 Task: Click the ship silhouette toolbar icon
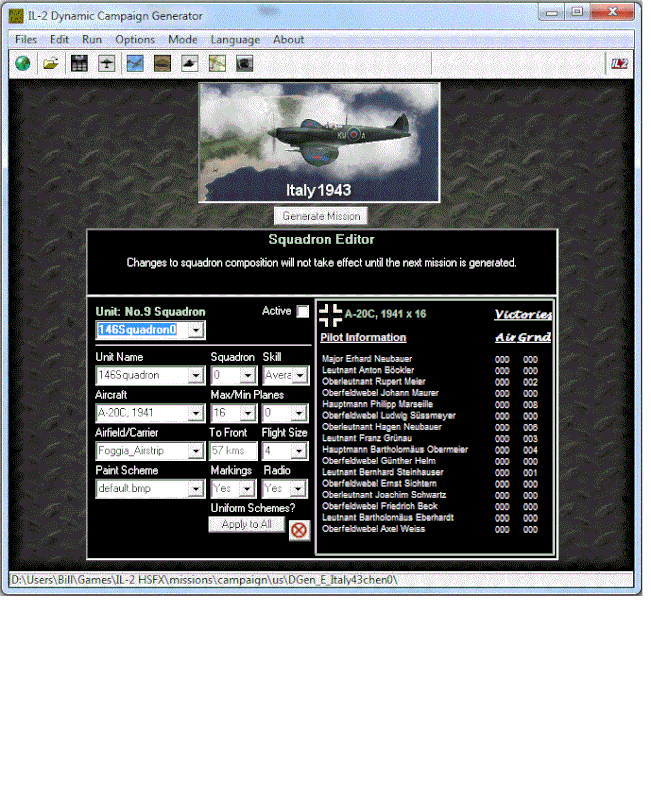click(x=190, y=64)
